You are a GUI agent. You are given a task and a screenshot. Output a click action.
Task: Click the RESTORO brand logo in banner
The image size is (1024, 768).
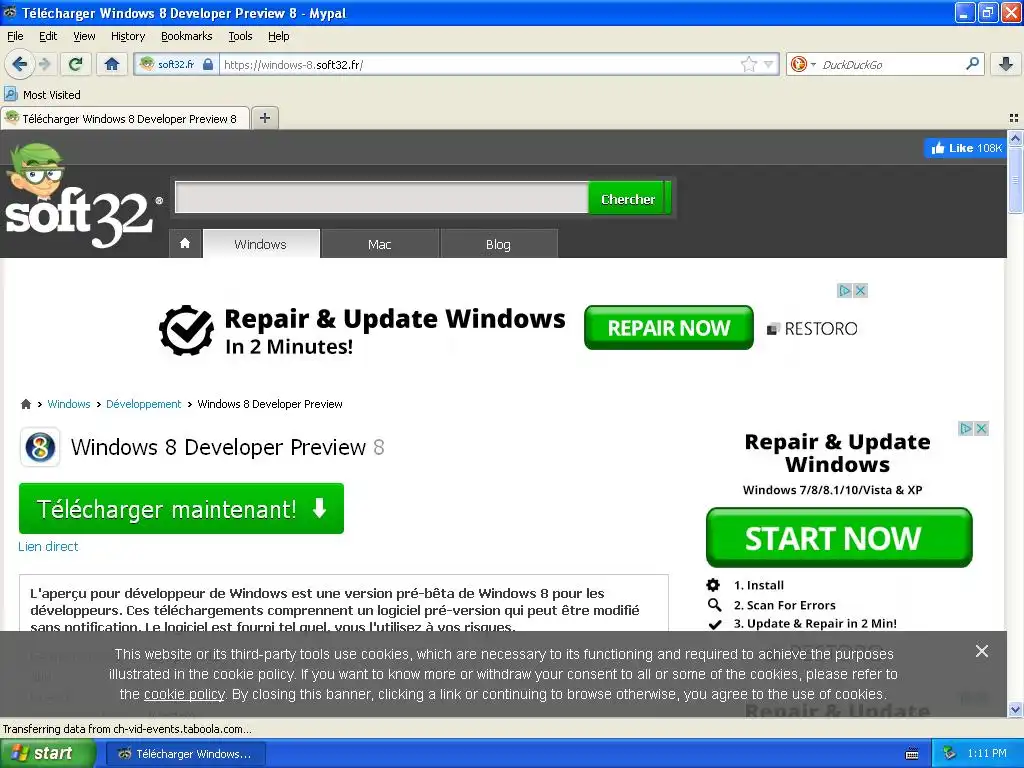pyautogui.click(x=812, y=328)
